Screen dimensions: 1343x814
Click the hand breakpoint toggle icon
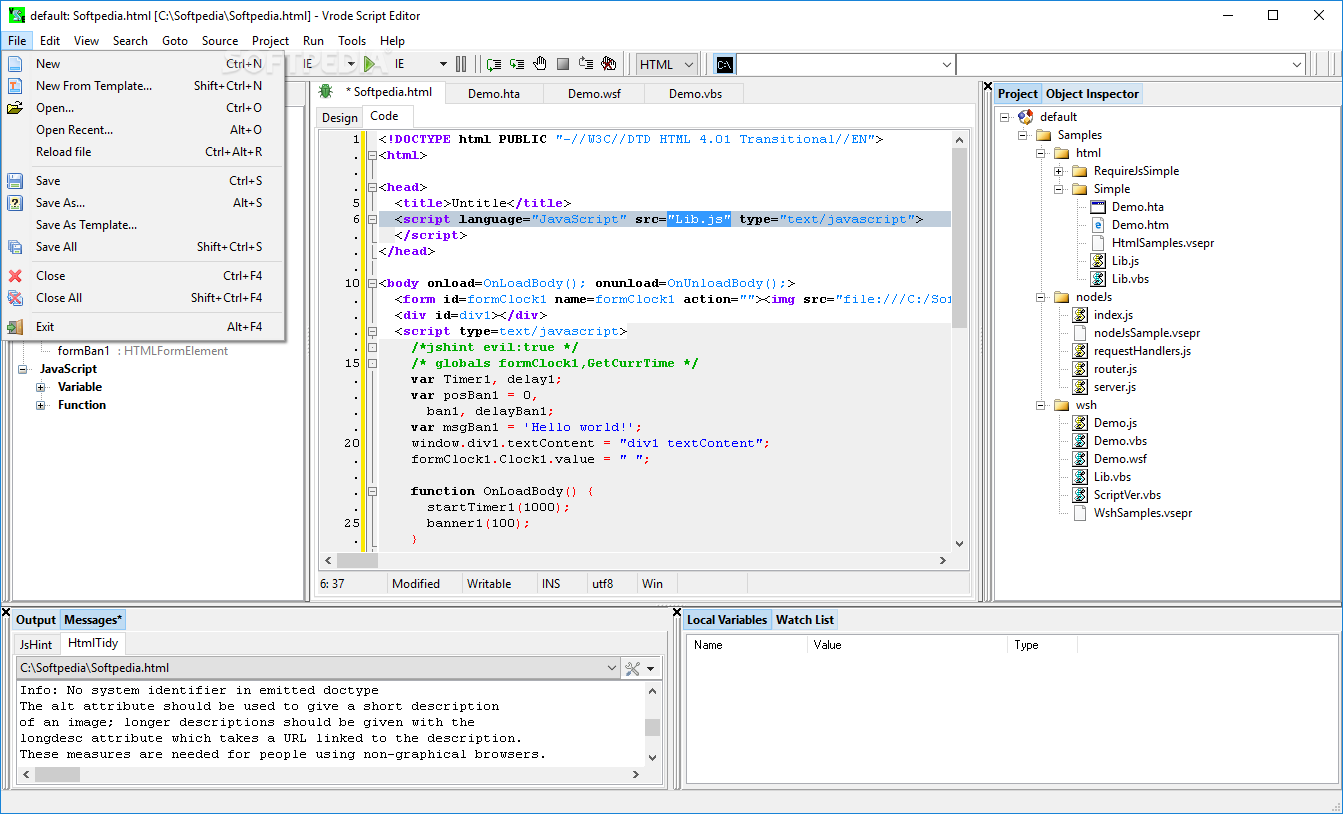(x=540, y=64)
